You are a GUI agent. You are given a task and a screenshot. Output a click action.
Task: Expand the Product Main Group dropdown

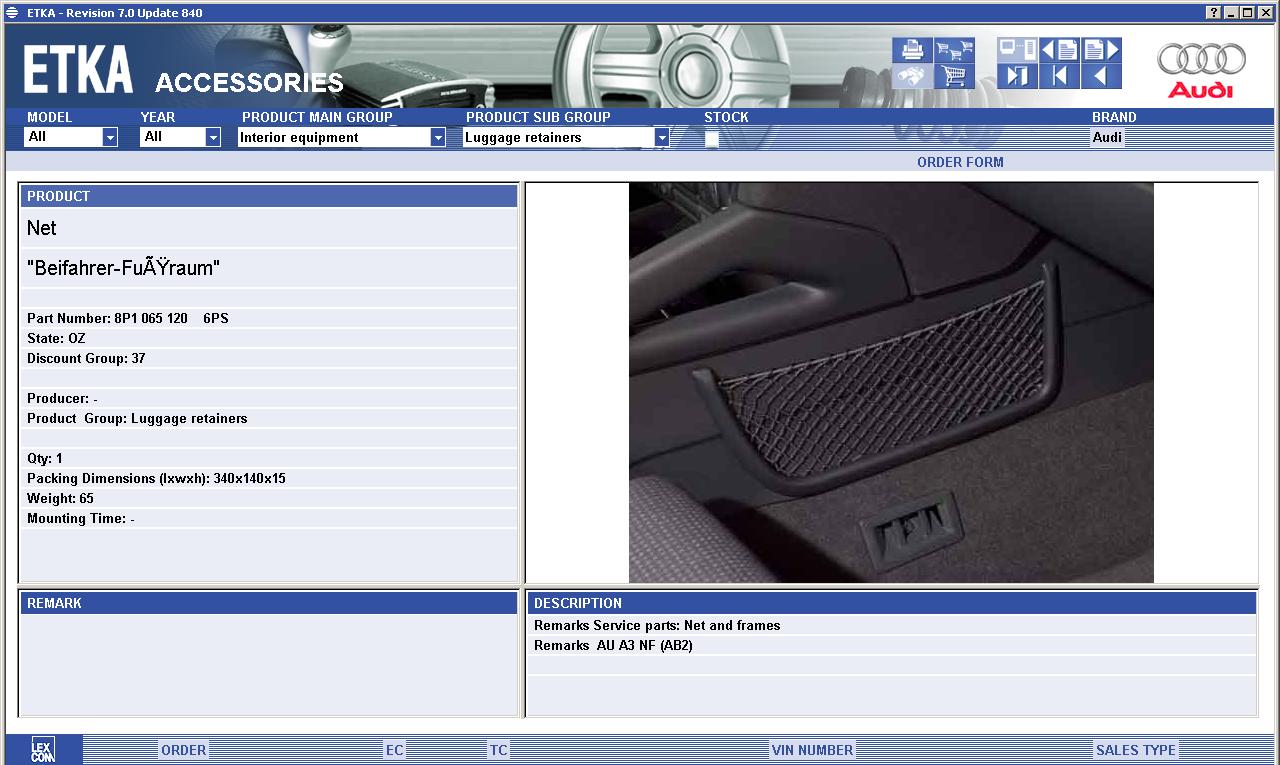tap(438, 138)
